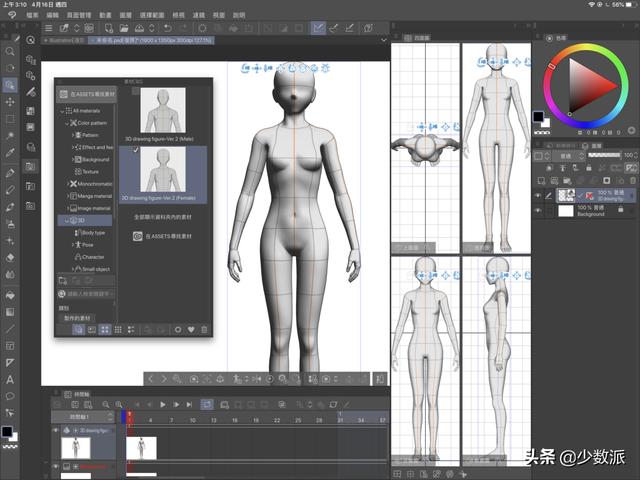
Task: Click the Undo arrow in command bar
Action: pos(167,28)
